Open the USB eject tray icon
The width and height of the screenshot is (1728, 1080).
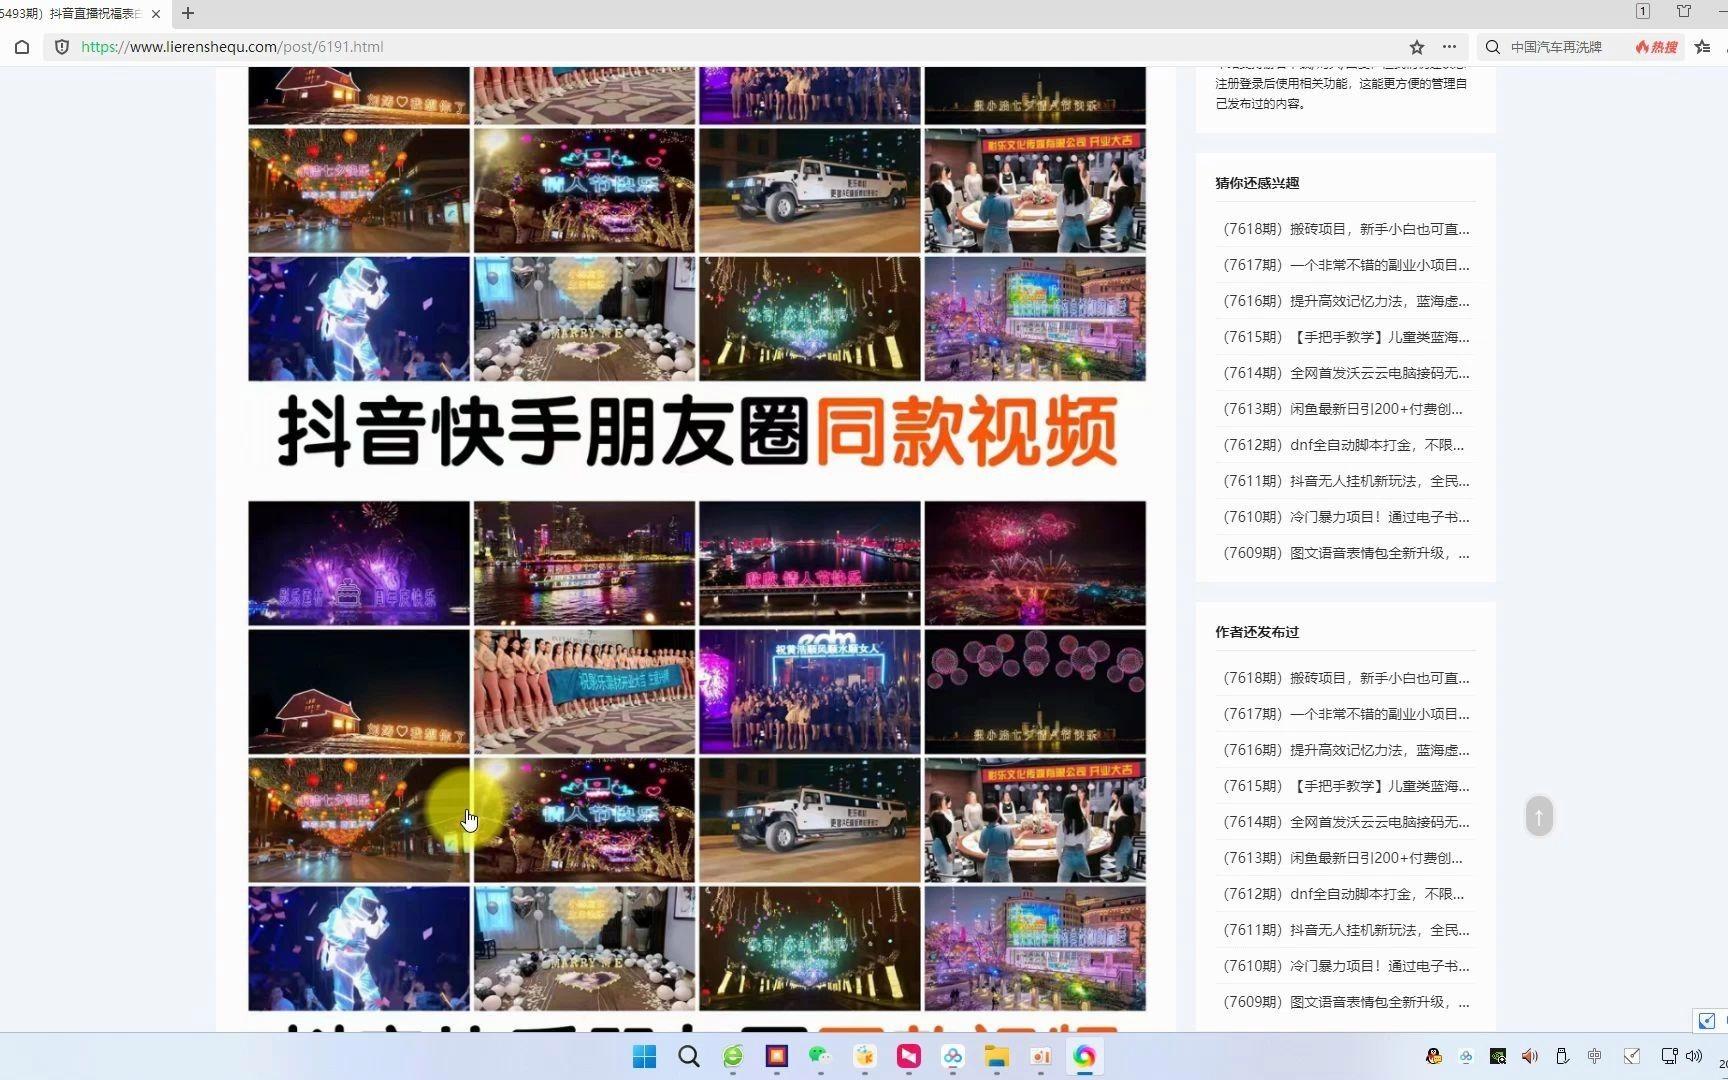[x=1562, y=1056]
